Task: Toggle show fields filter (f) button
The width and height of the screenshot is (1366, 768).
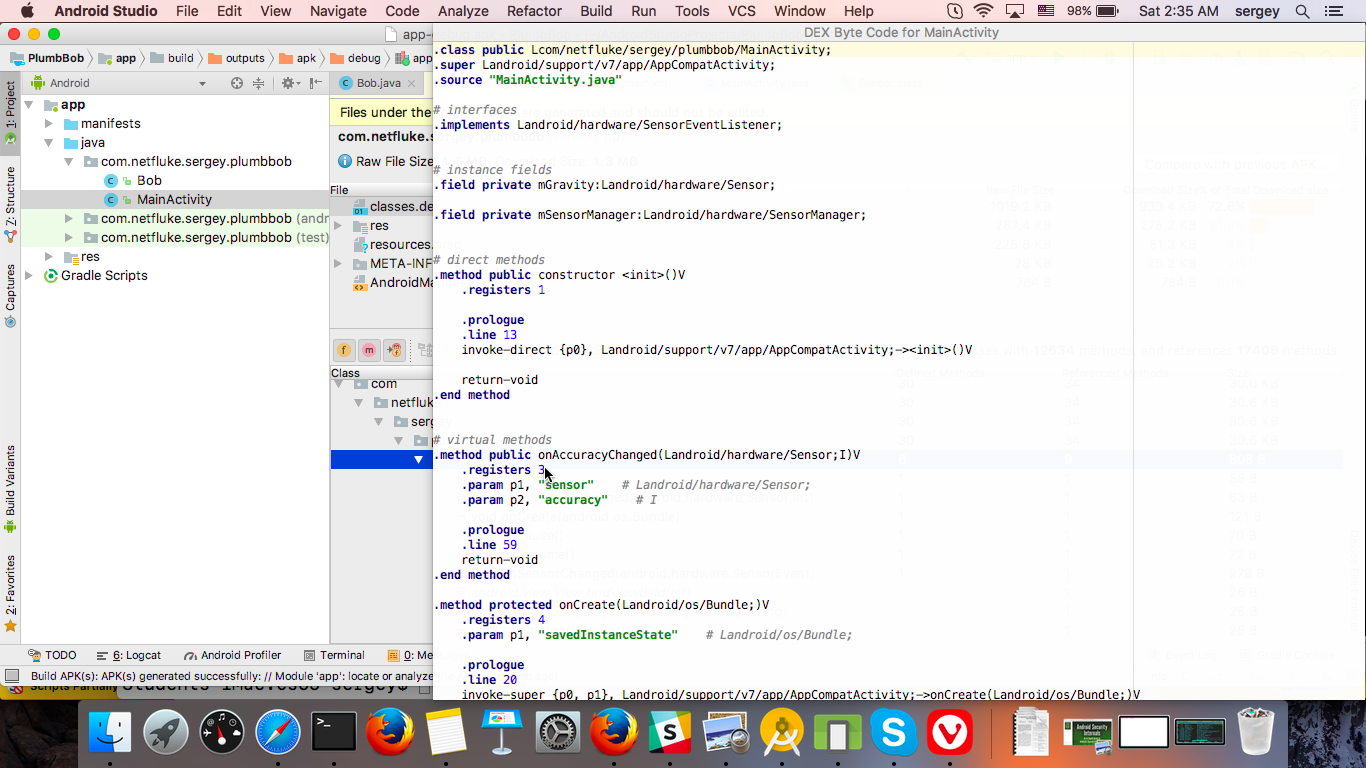Action: click(344, 350)
